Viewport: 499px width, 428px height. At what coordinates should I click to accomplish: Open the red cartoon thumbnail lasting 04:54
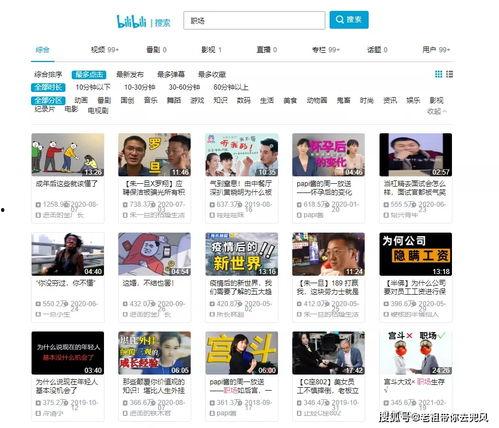point(155,254)
